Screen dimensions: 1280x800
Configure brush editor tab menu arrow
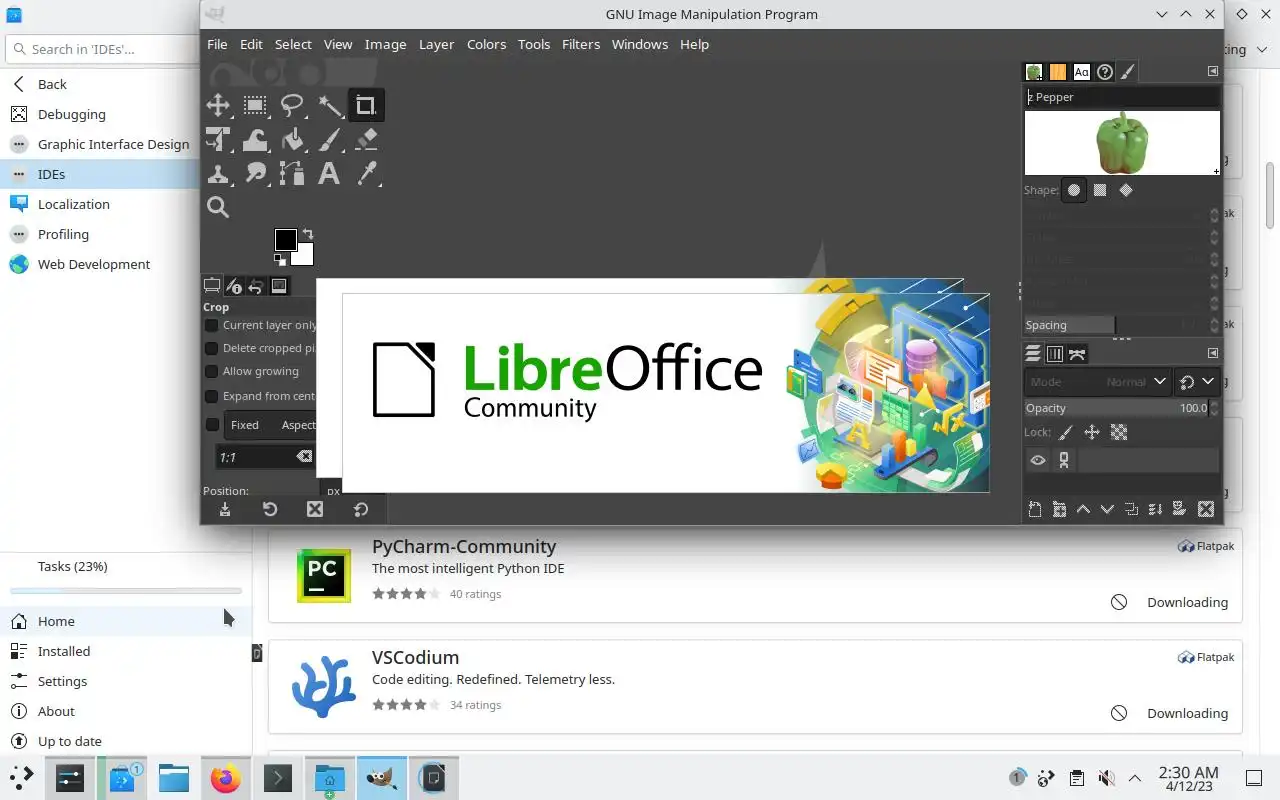(x=1213, y=72)
